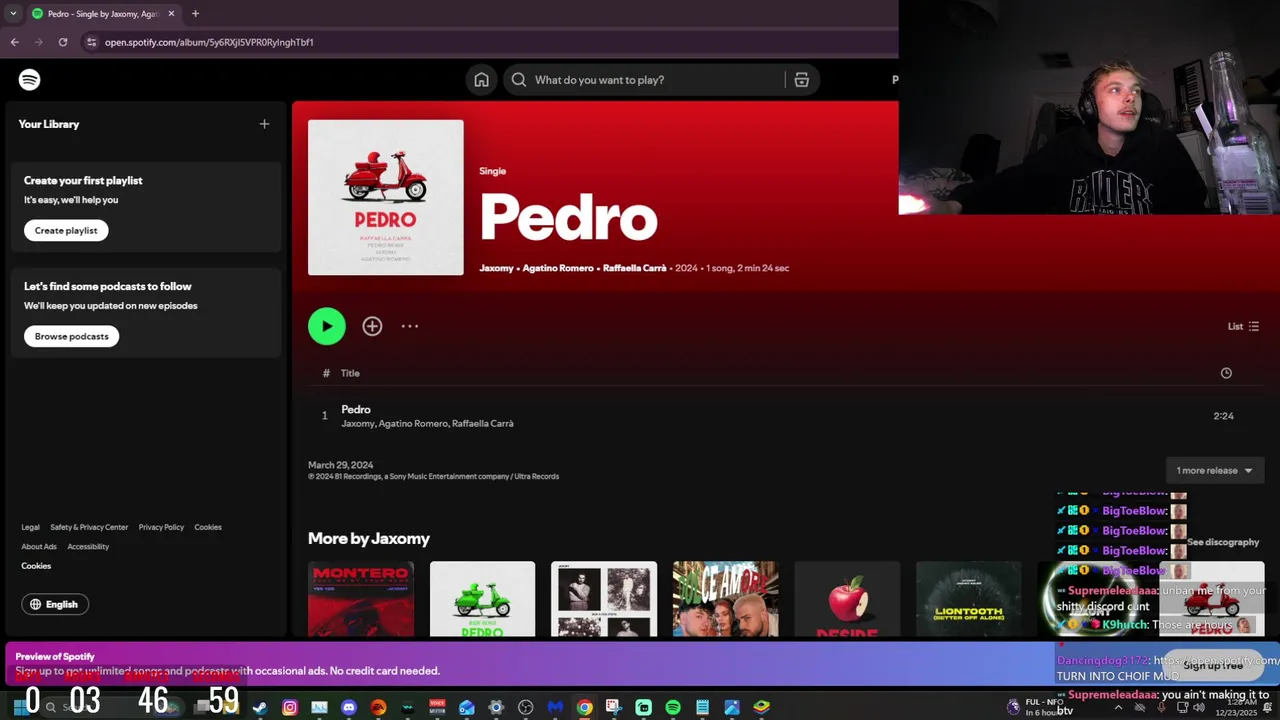Click Jaxomy in the track row artists
The height and width of the screenshot is (720, 1280).
357,423
